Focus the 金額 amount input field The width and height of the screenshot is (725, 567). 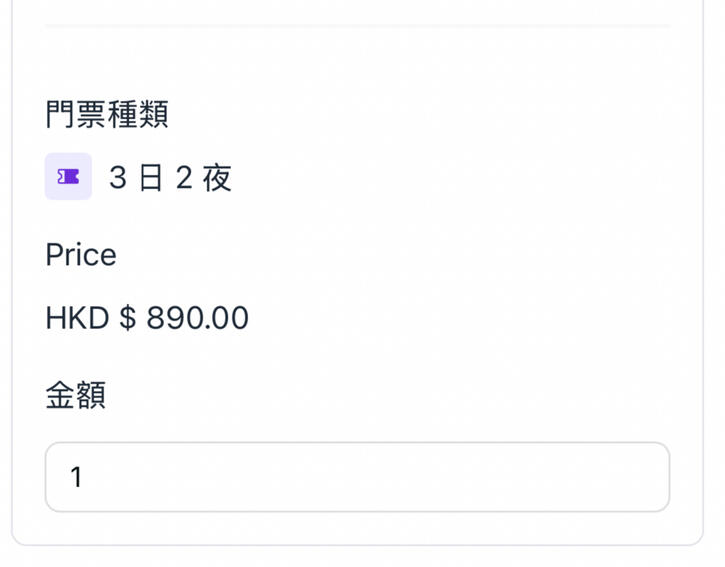click(357, 477)
